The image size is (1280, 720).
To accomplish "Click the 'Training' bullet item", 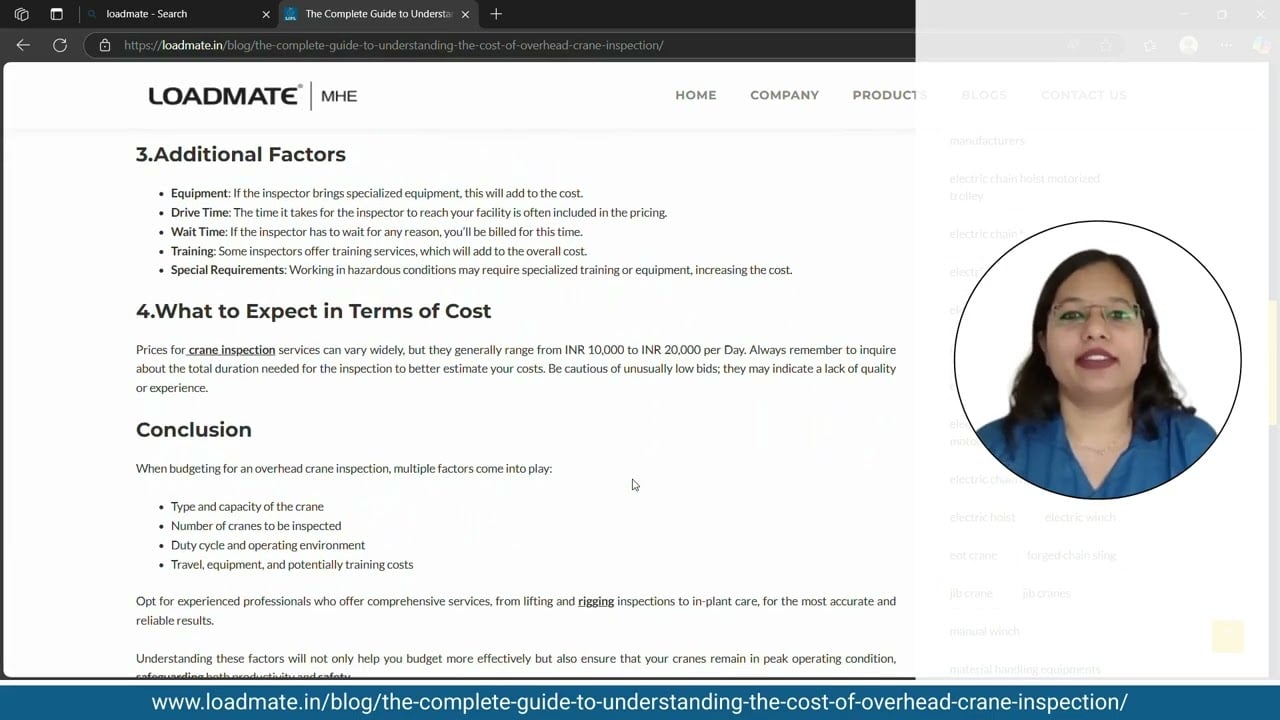I will pos(379,251).
